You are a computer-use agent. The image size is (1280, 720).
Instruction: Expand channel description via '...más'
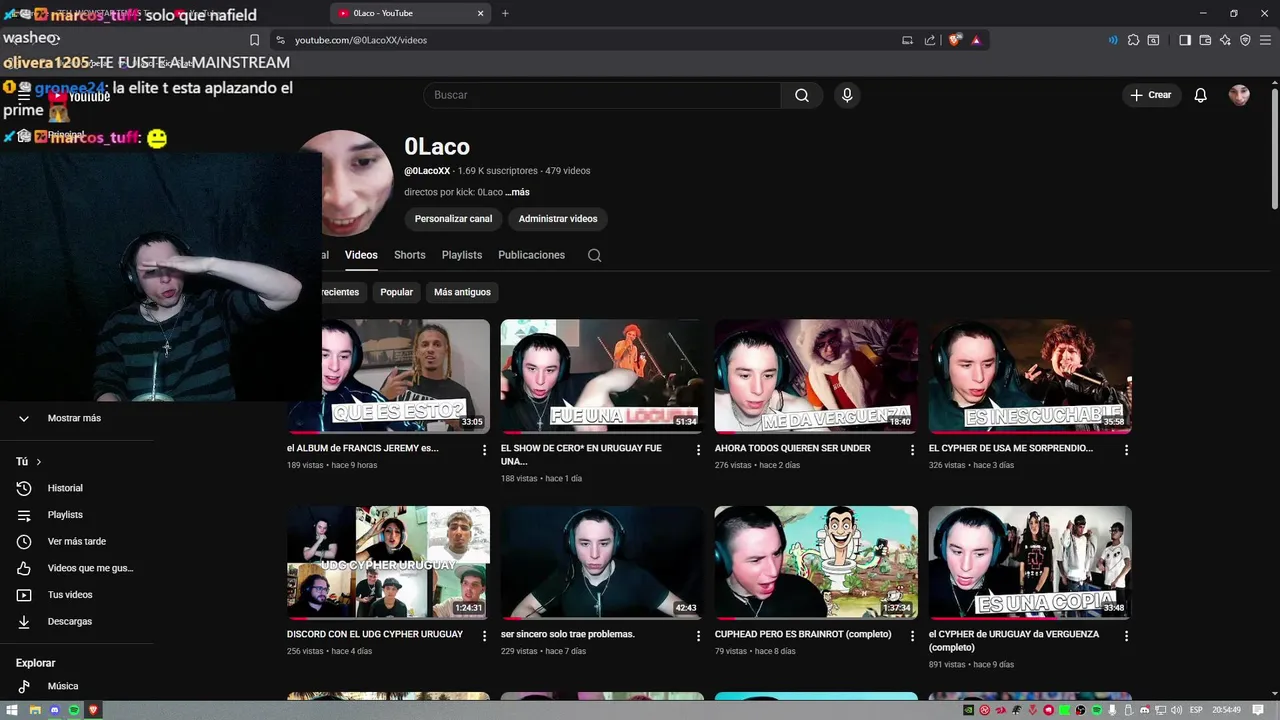click(517, 192)
